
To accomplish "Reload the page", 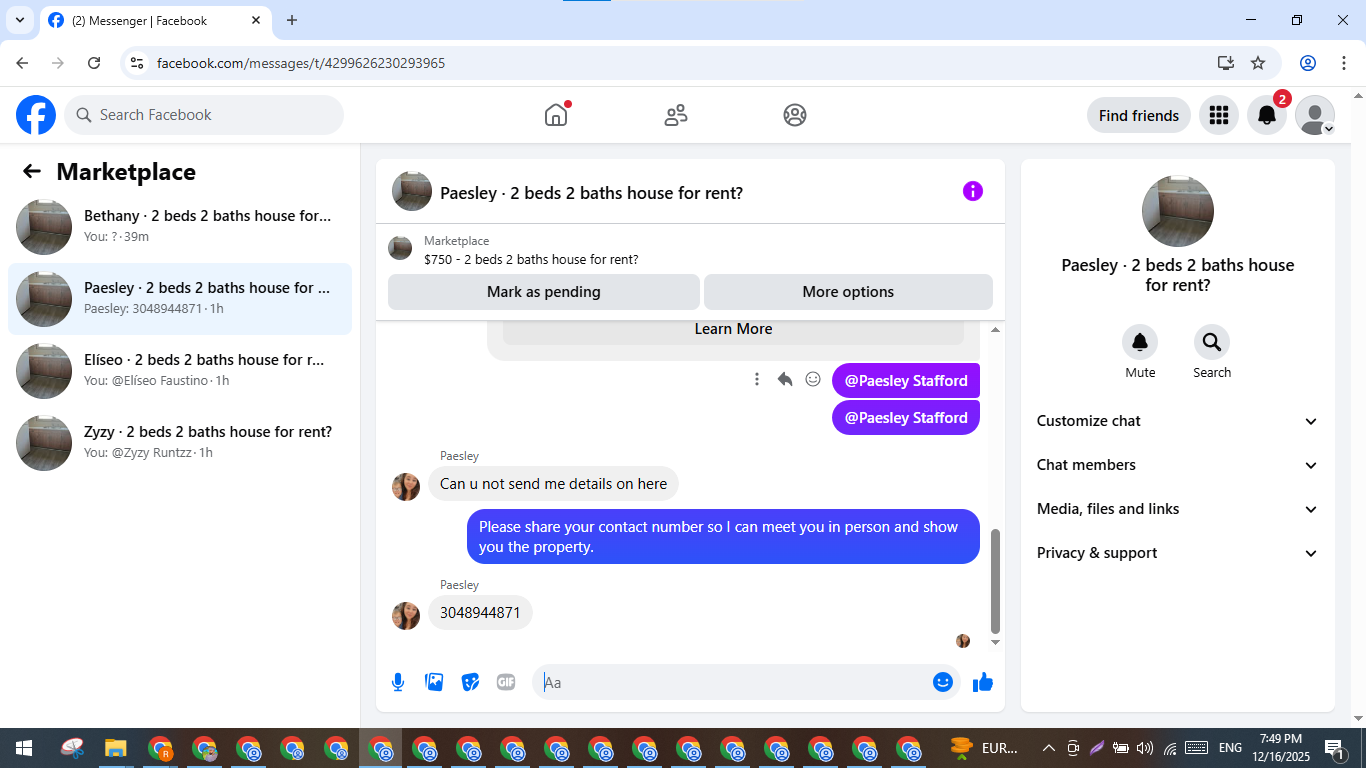I will click(x=94, y=63).
